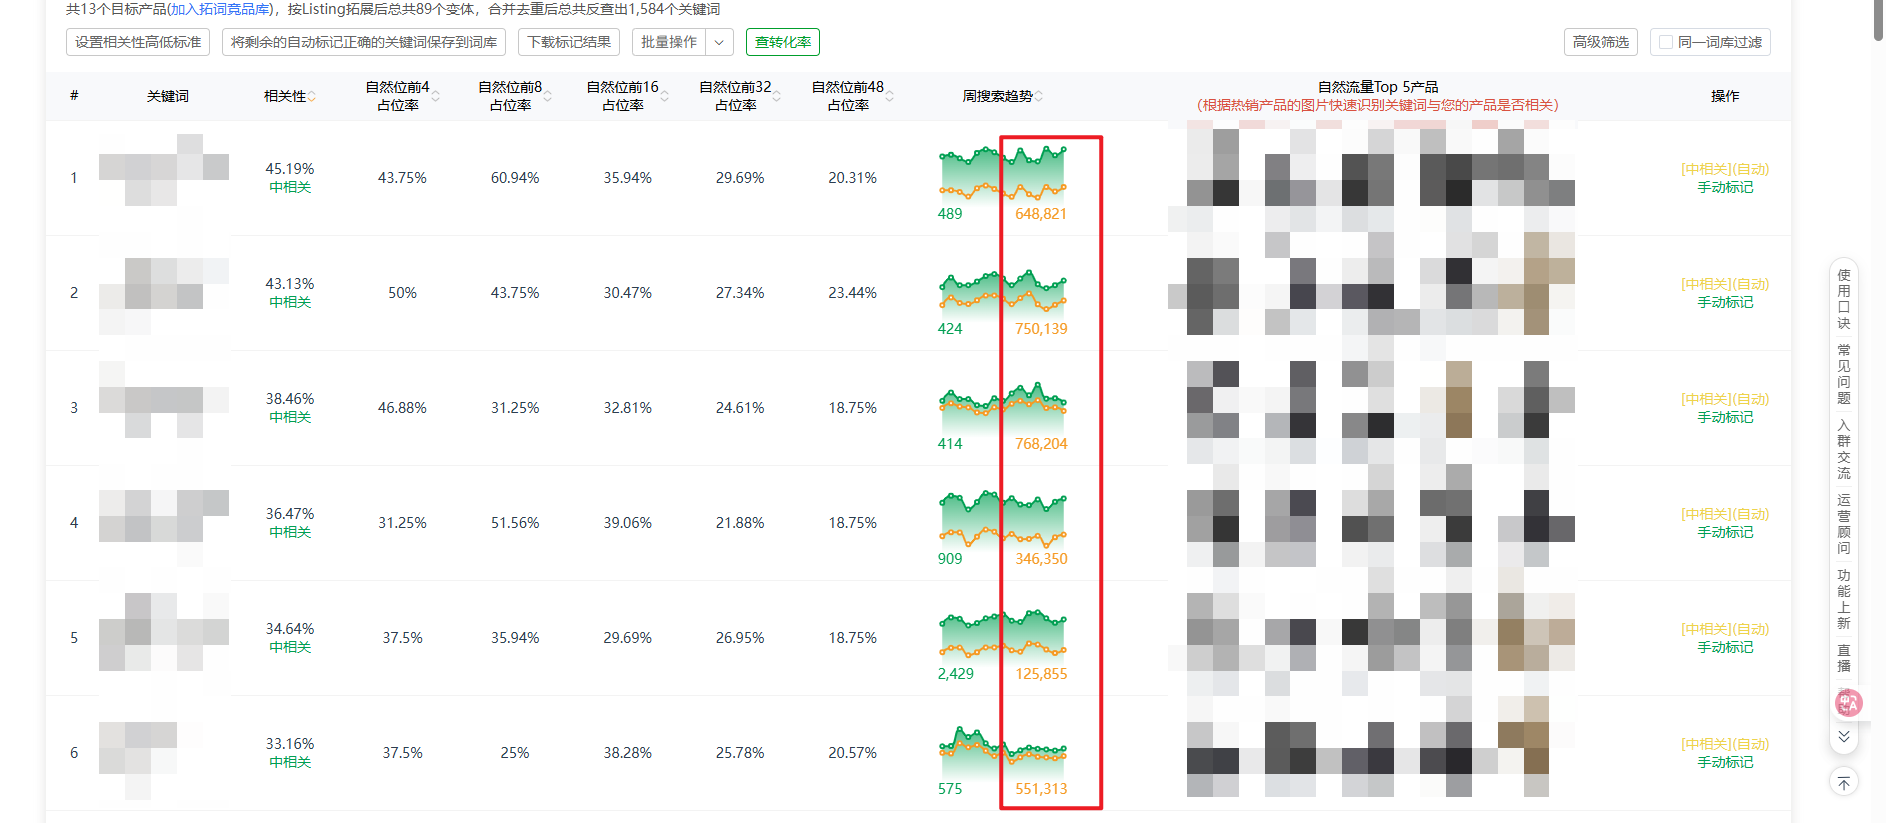
Task: Click 手动标记 in row 5
Action: pos(1725,648)
